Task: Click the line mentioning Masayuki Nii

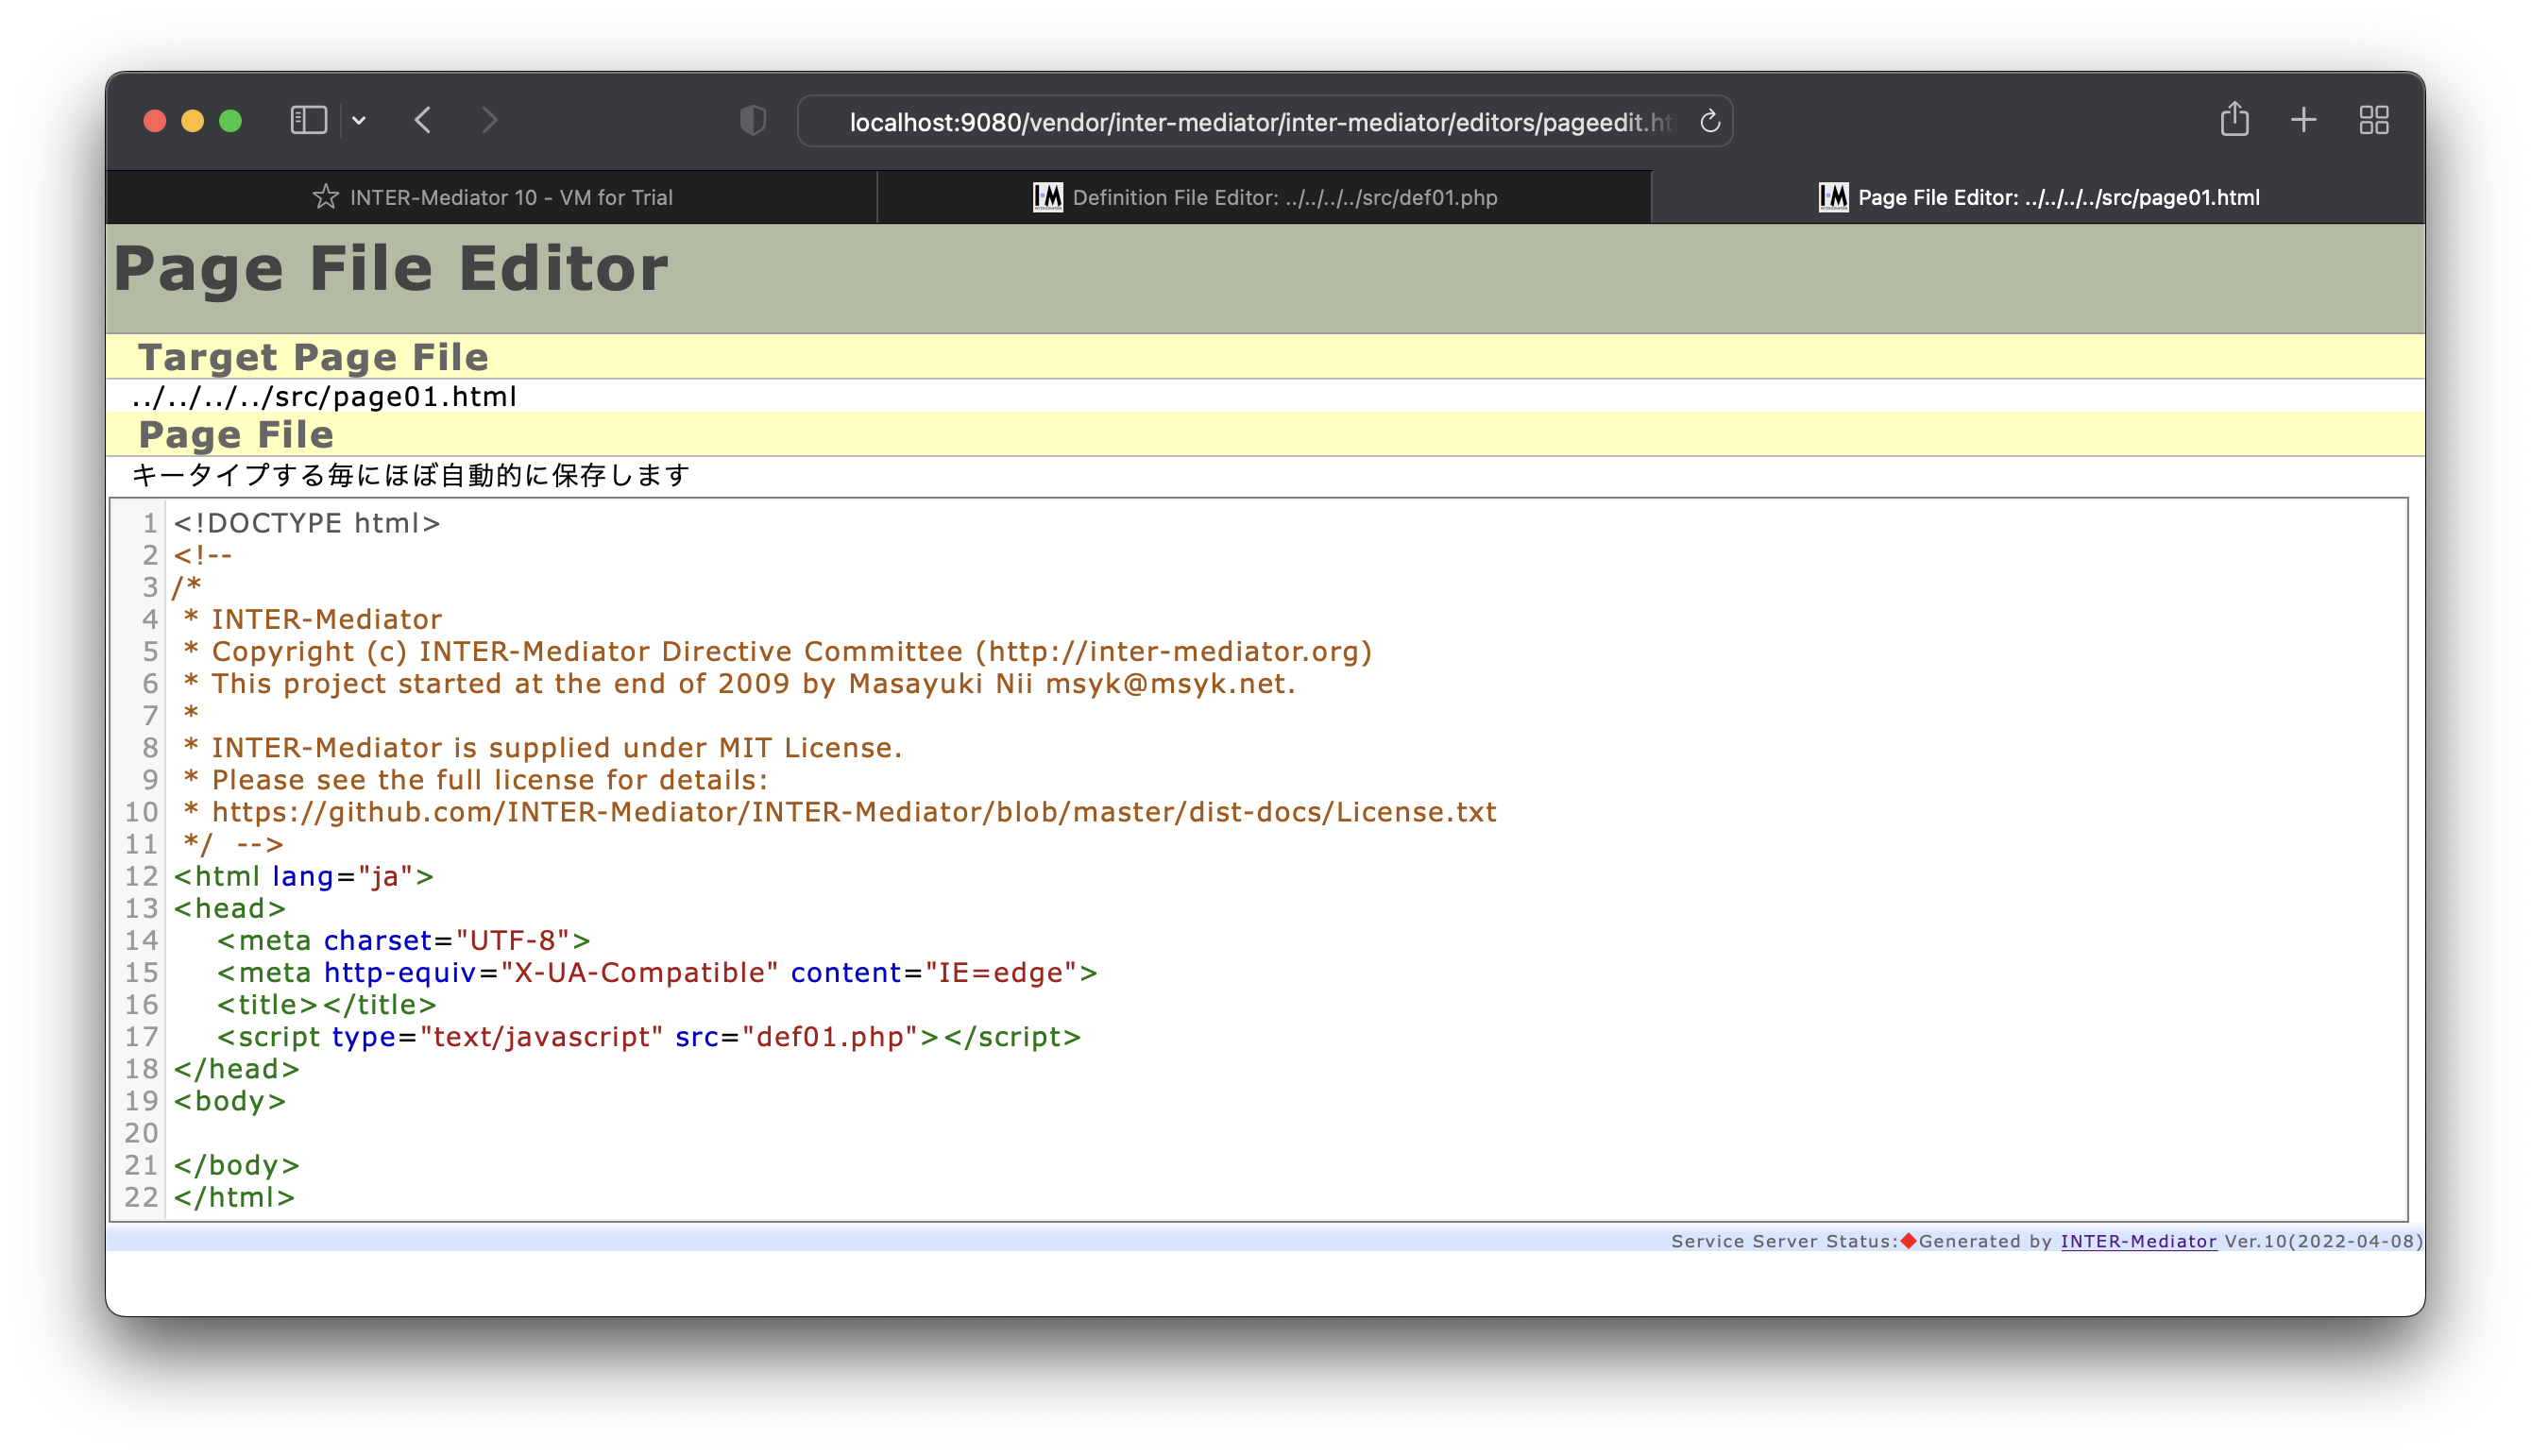Action: pyautogui.click(x=739, y=684)
